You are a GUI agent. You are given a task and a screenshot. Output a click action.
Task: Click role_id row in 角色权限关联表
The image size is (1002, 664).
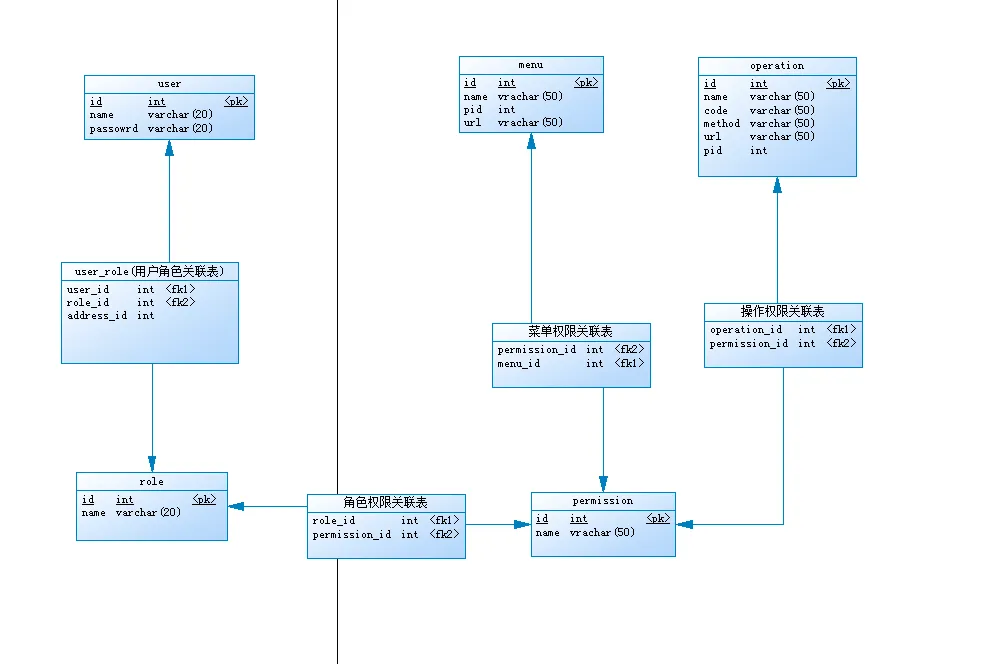(x=386, y=521)
